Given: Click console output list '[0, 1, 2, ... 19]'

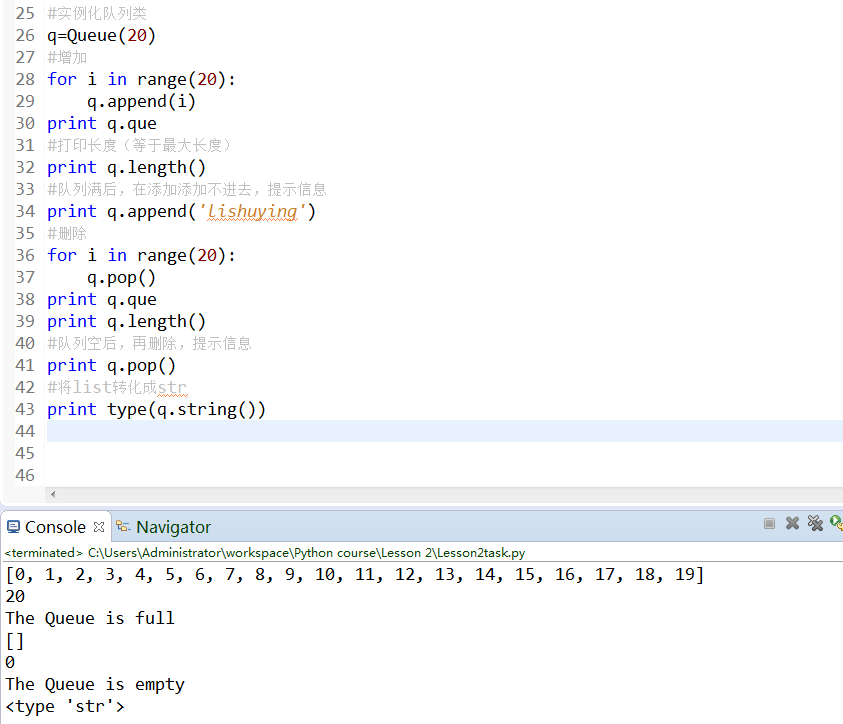Looking at the screenshot, I should point(355,575).
